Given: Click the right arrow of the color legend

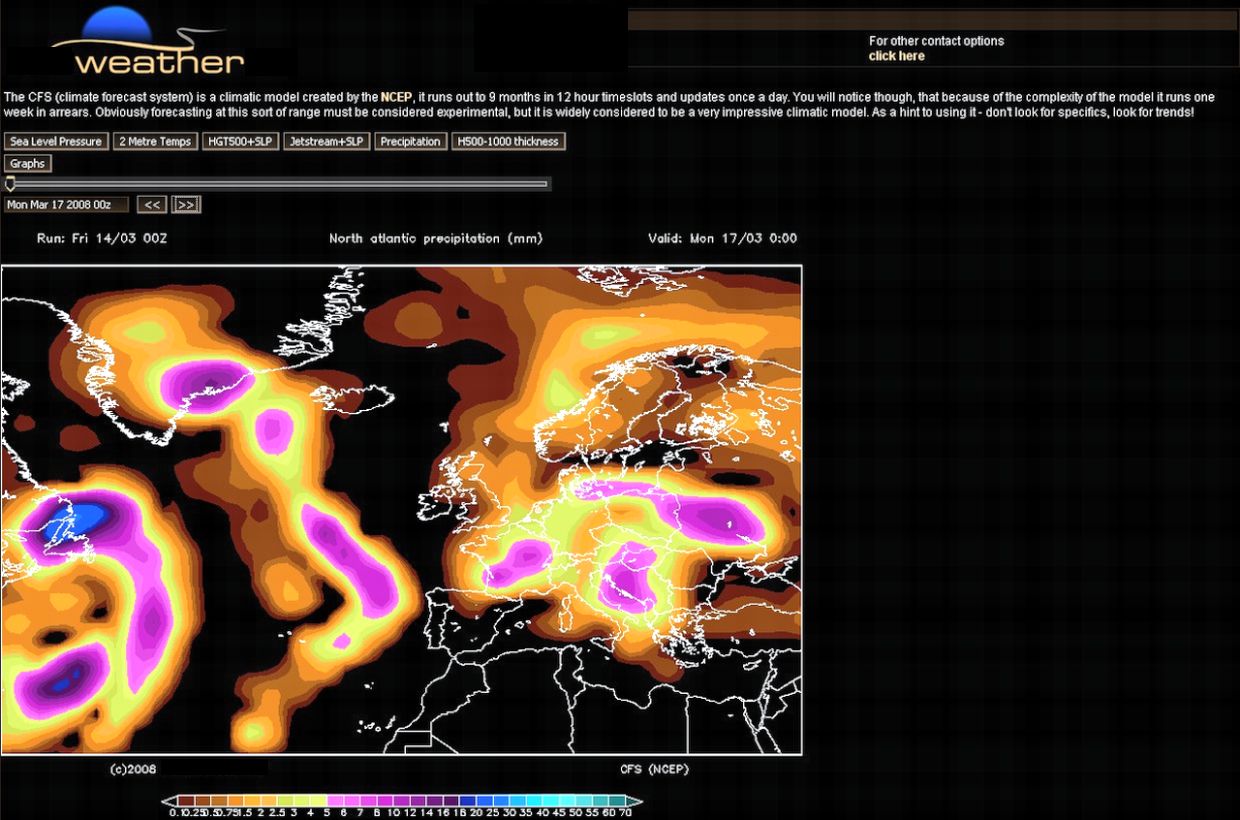Looking at the screenshot, I should tap(634, 801).
